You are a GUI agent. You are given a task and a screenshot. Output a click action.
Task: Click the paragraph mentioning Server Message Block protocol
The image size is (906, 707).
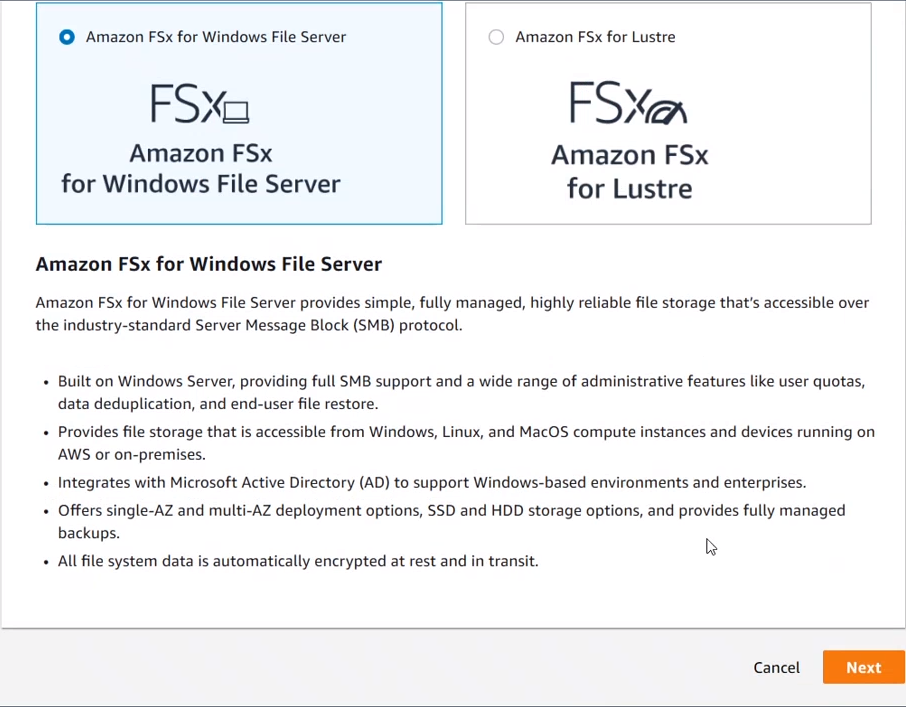click(x=452, y=313)
